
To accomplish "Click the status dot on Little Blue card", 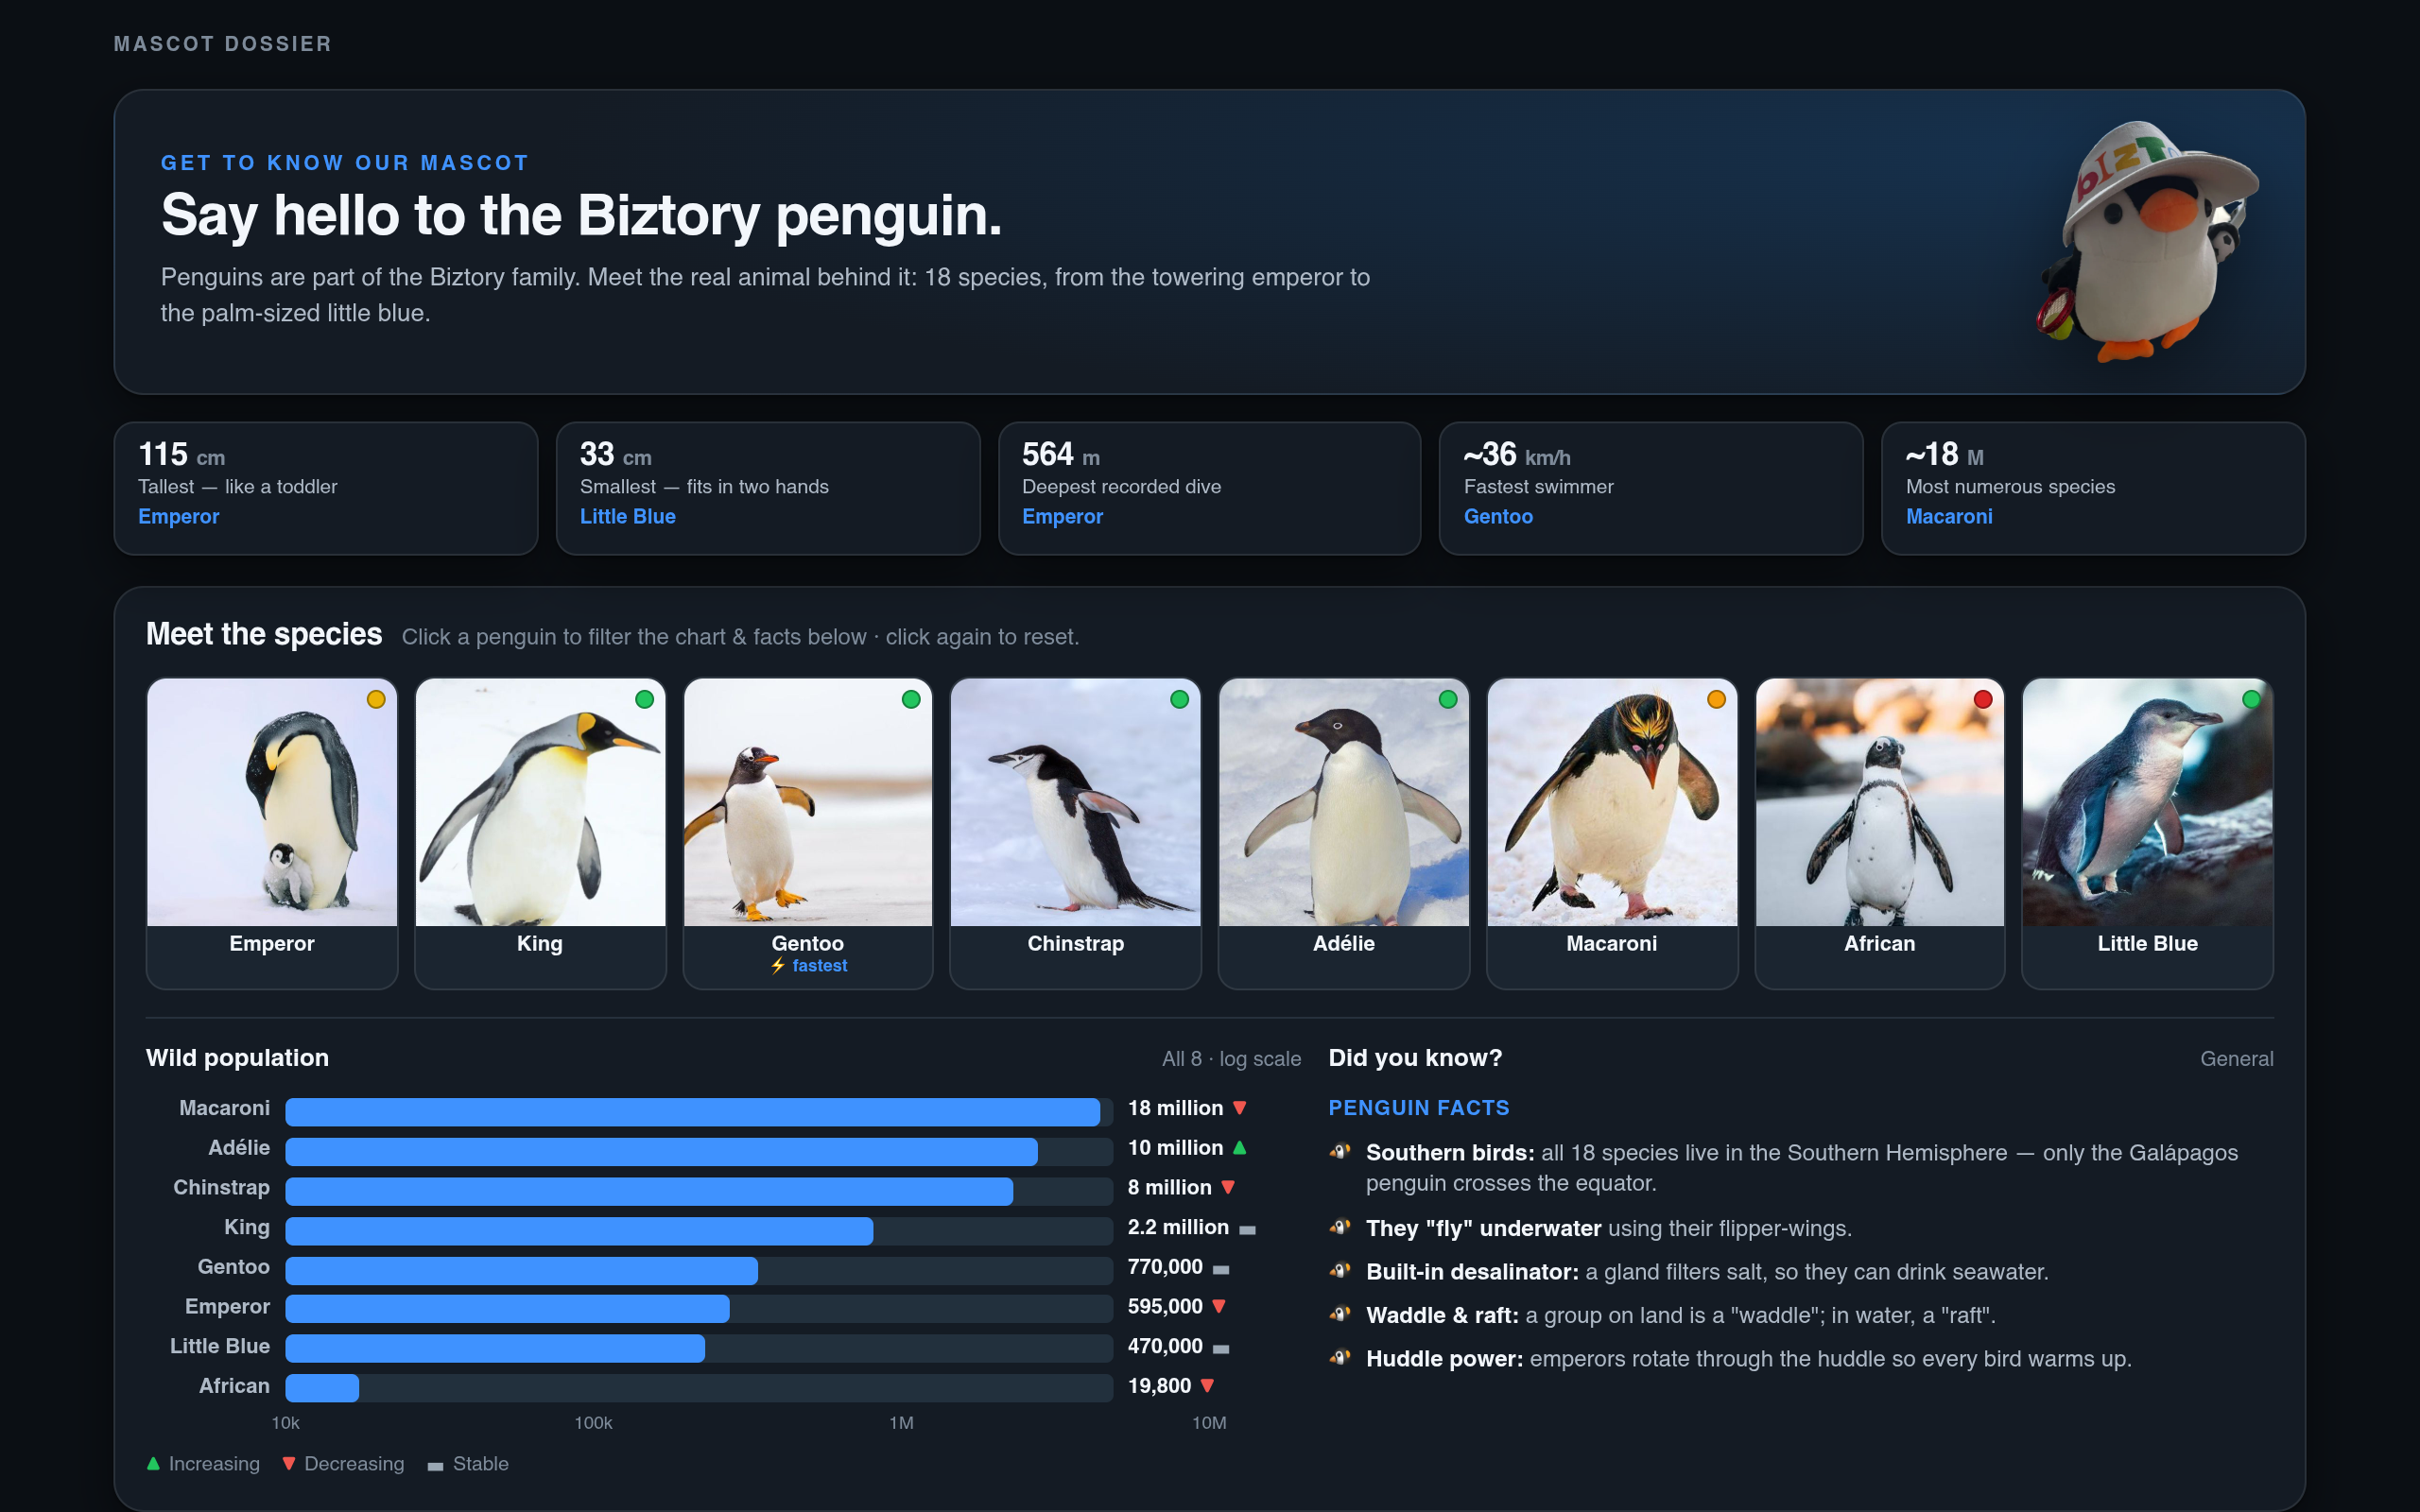I will [2252, 699].
